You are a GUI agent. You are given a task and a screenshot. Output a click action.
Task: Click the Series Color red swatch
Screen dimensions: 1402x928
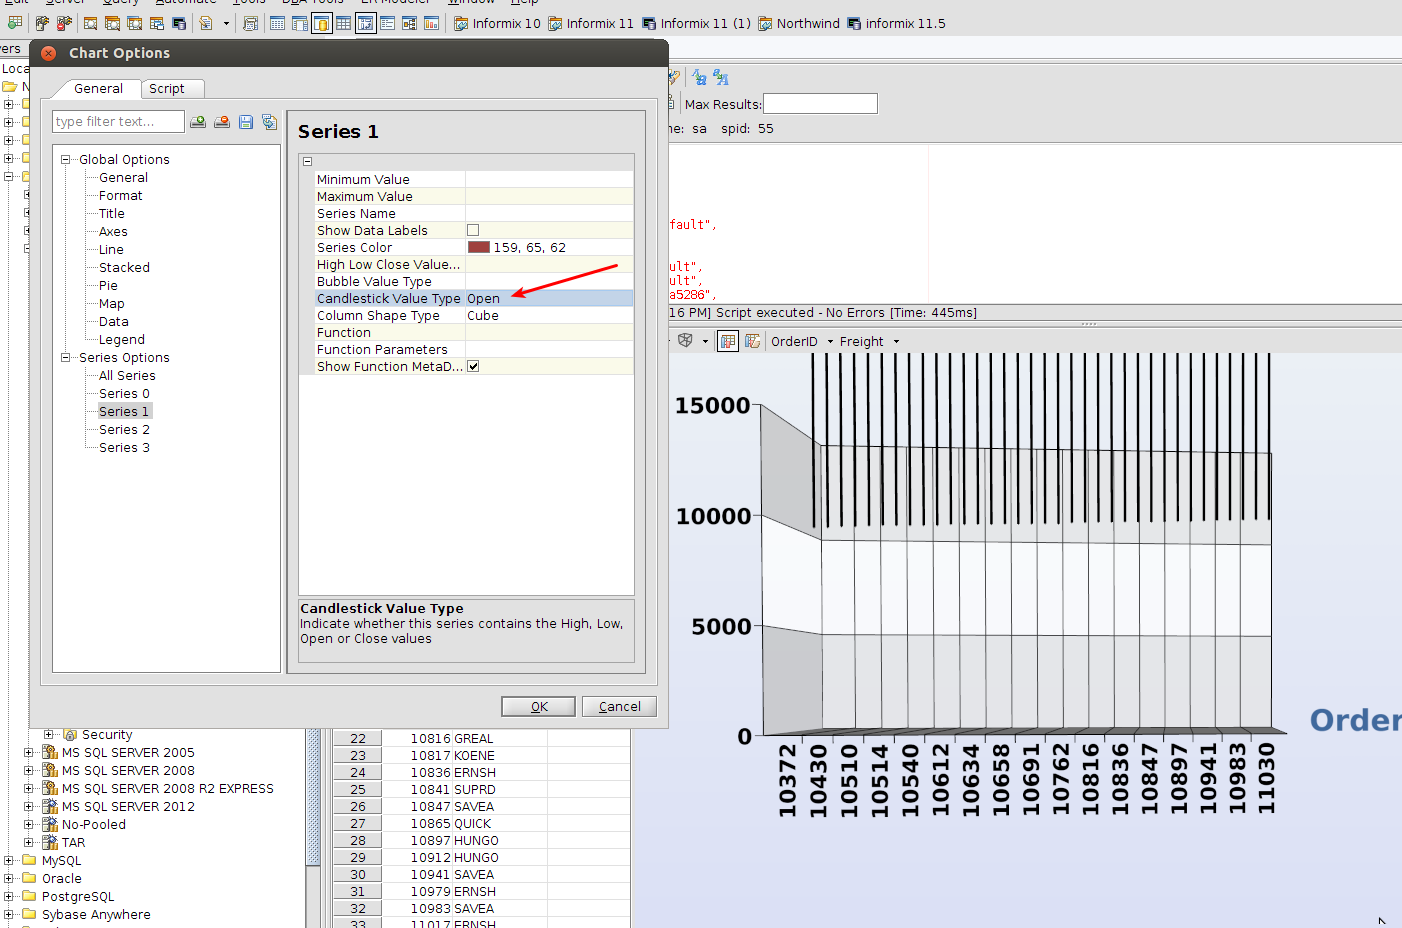479,247
